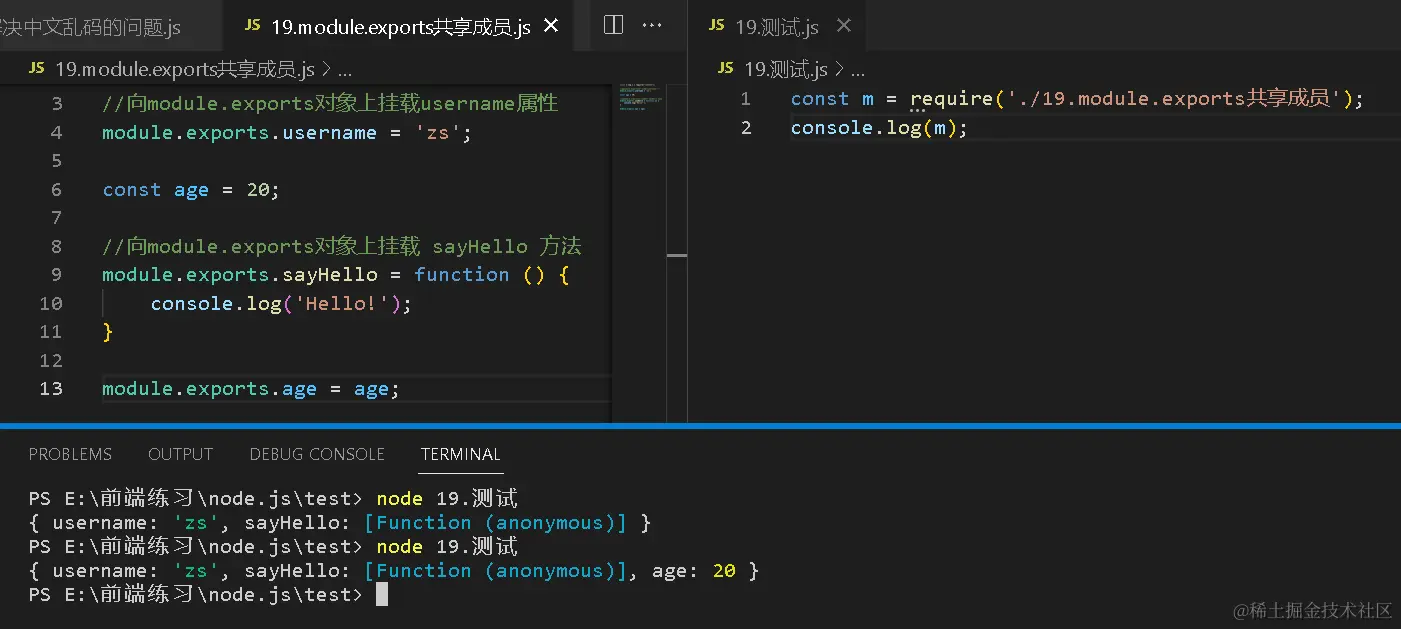Close the 19.module.exports共享成员.js tab
The height and width of the screenshot is (629, 1401).
(551, 27)
